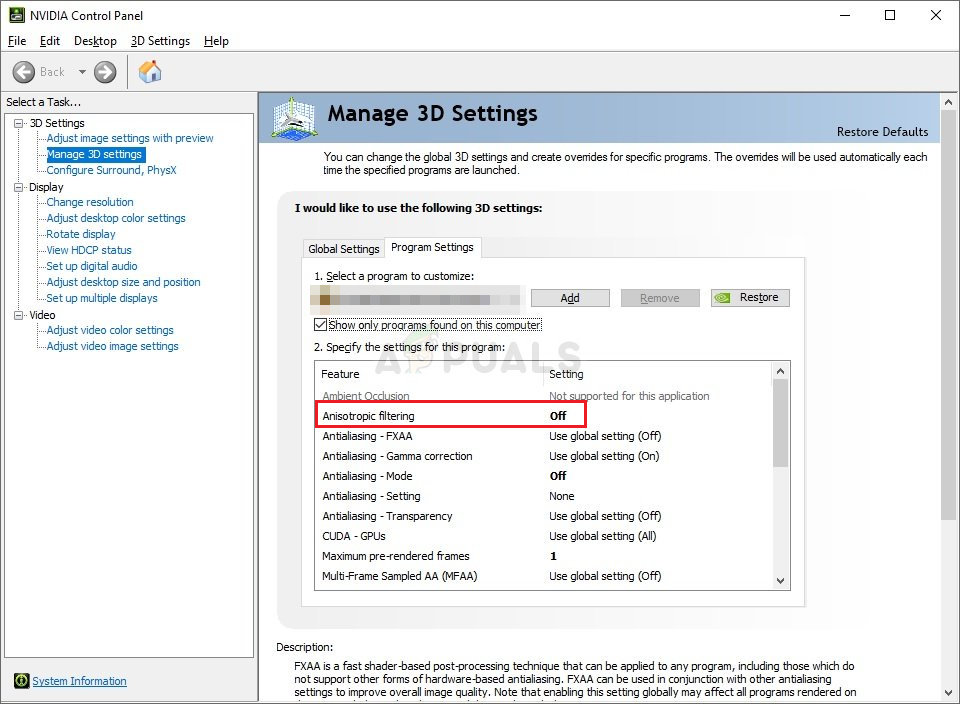This screenshot has width=960, height=704.
Task: Open the Edit menu
Action: 50,41
